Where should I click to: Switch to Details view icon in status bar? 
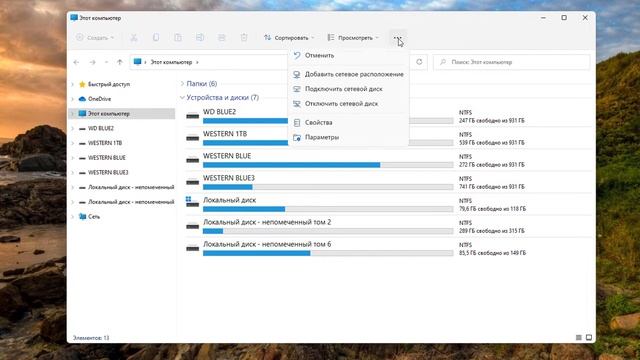click(578, 338)
